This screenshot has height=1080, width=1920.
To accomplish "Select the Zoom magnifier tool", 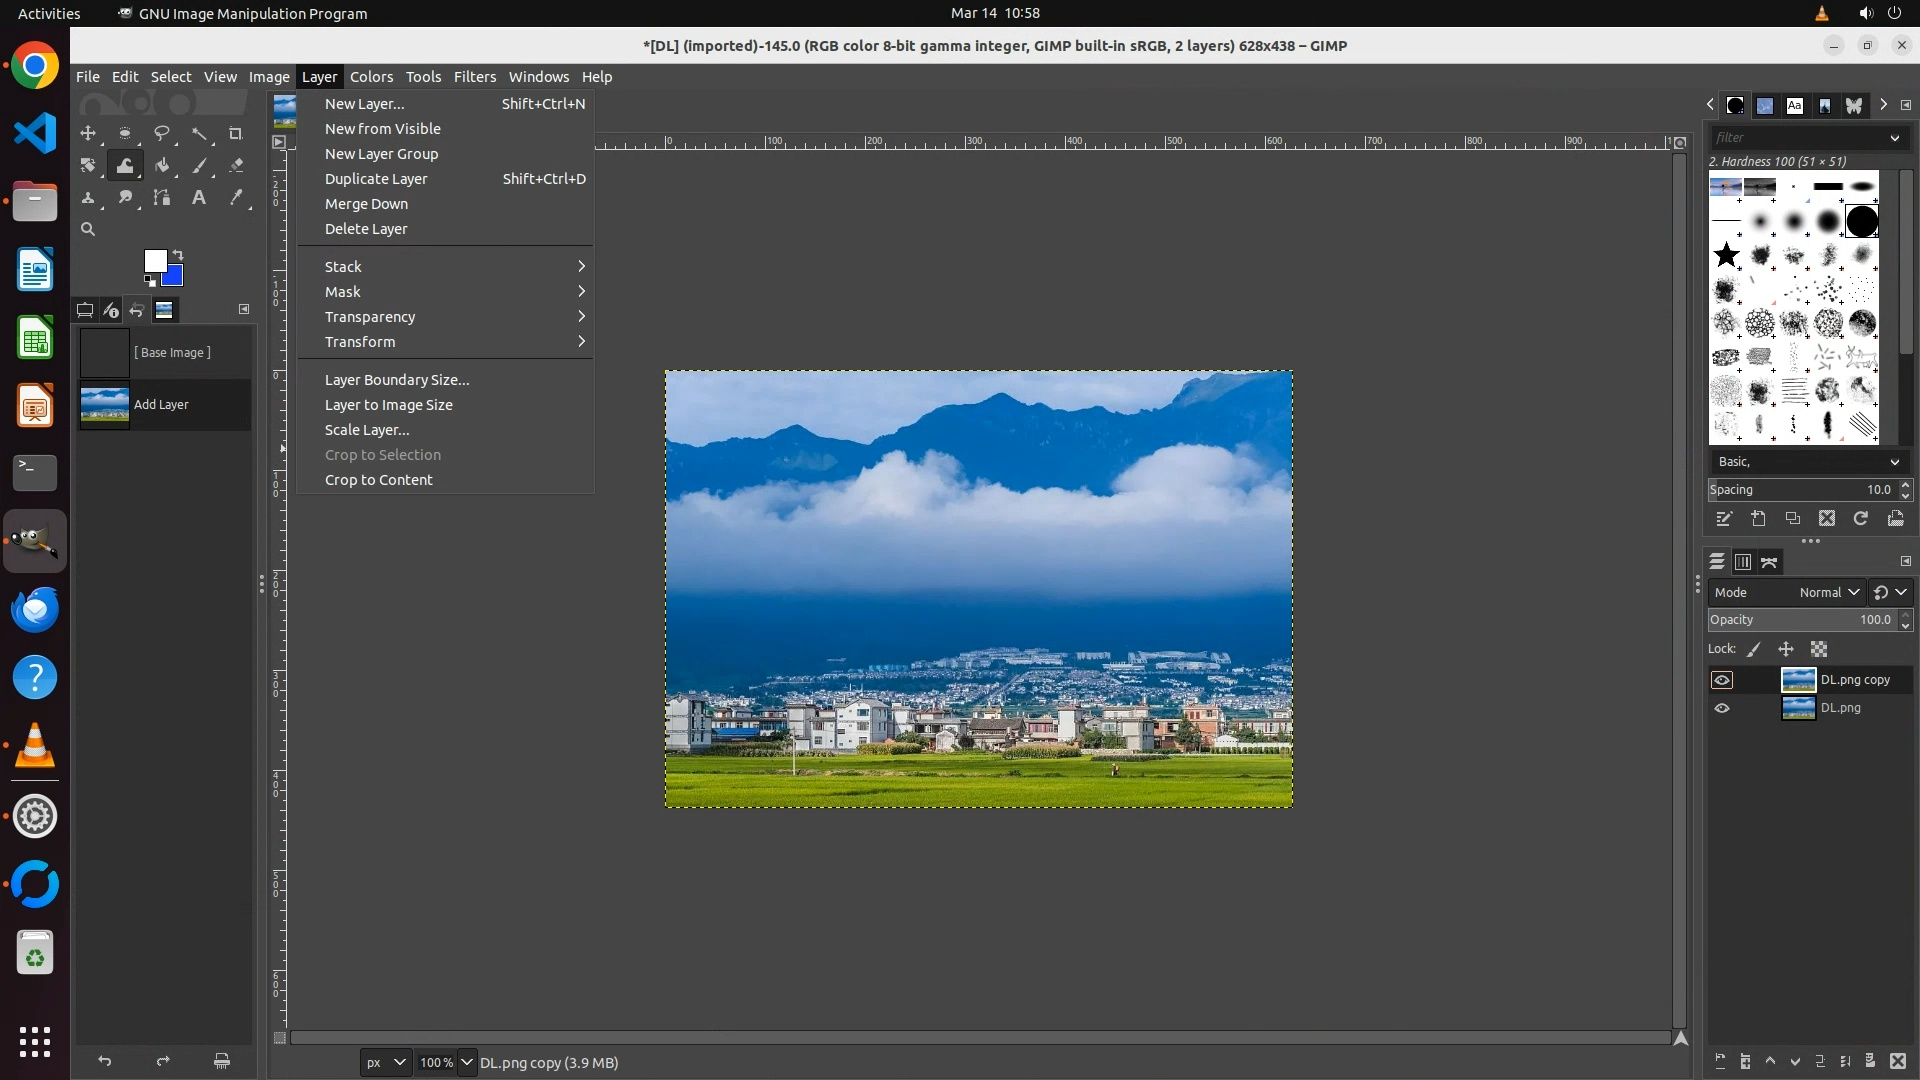I will [88, 230].
